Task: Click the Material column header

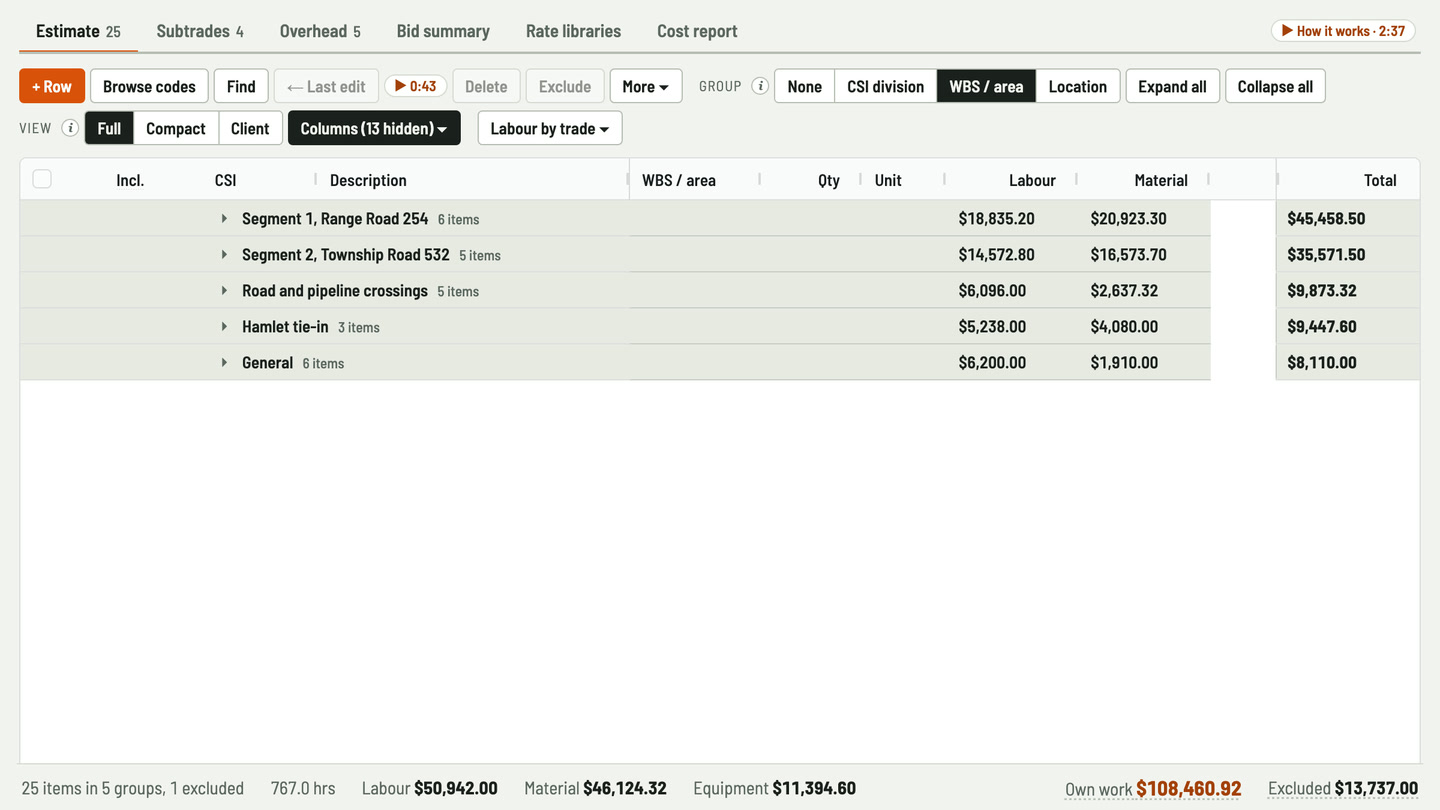Action: click(x=1161, y=180)
